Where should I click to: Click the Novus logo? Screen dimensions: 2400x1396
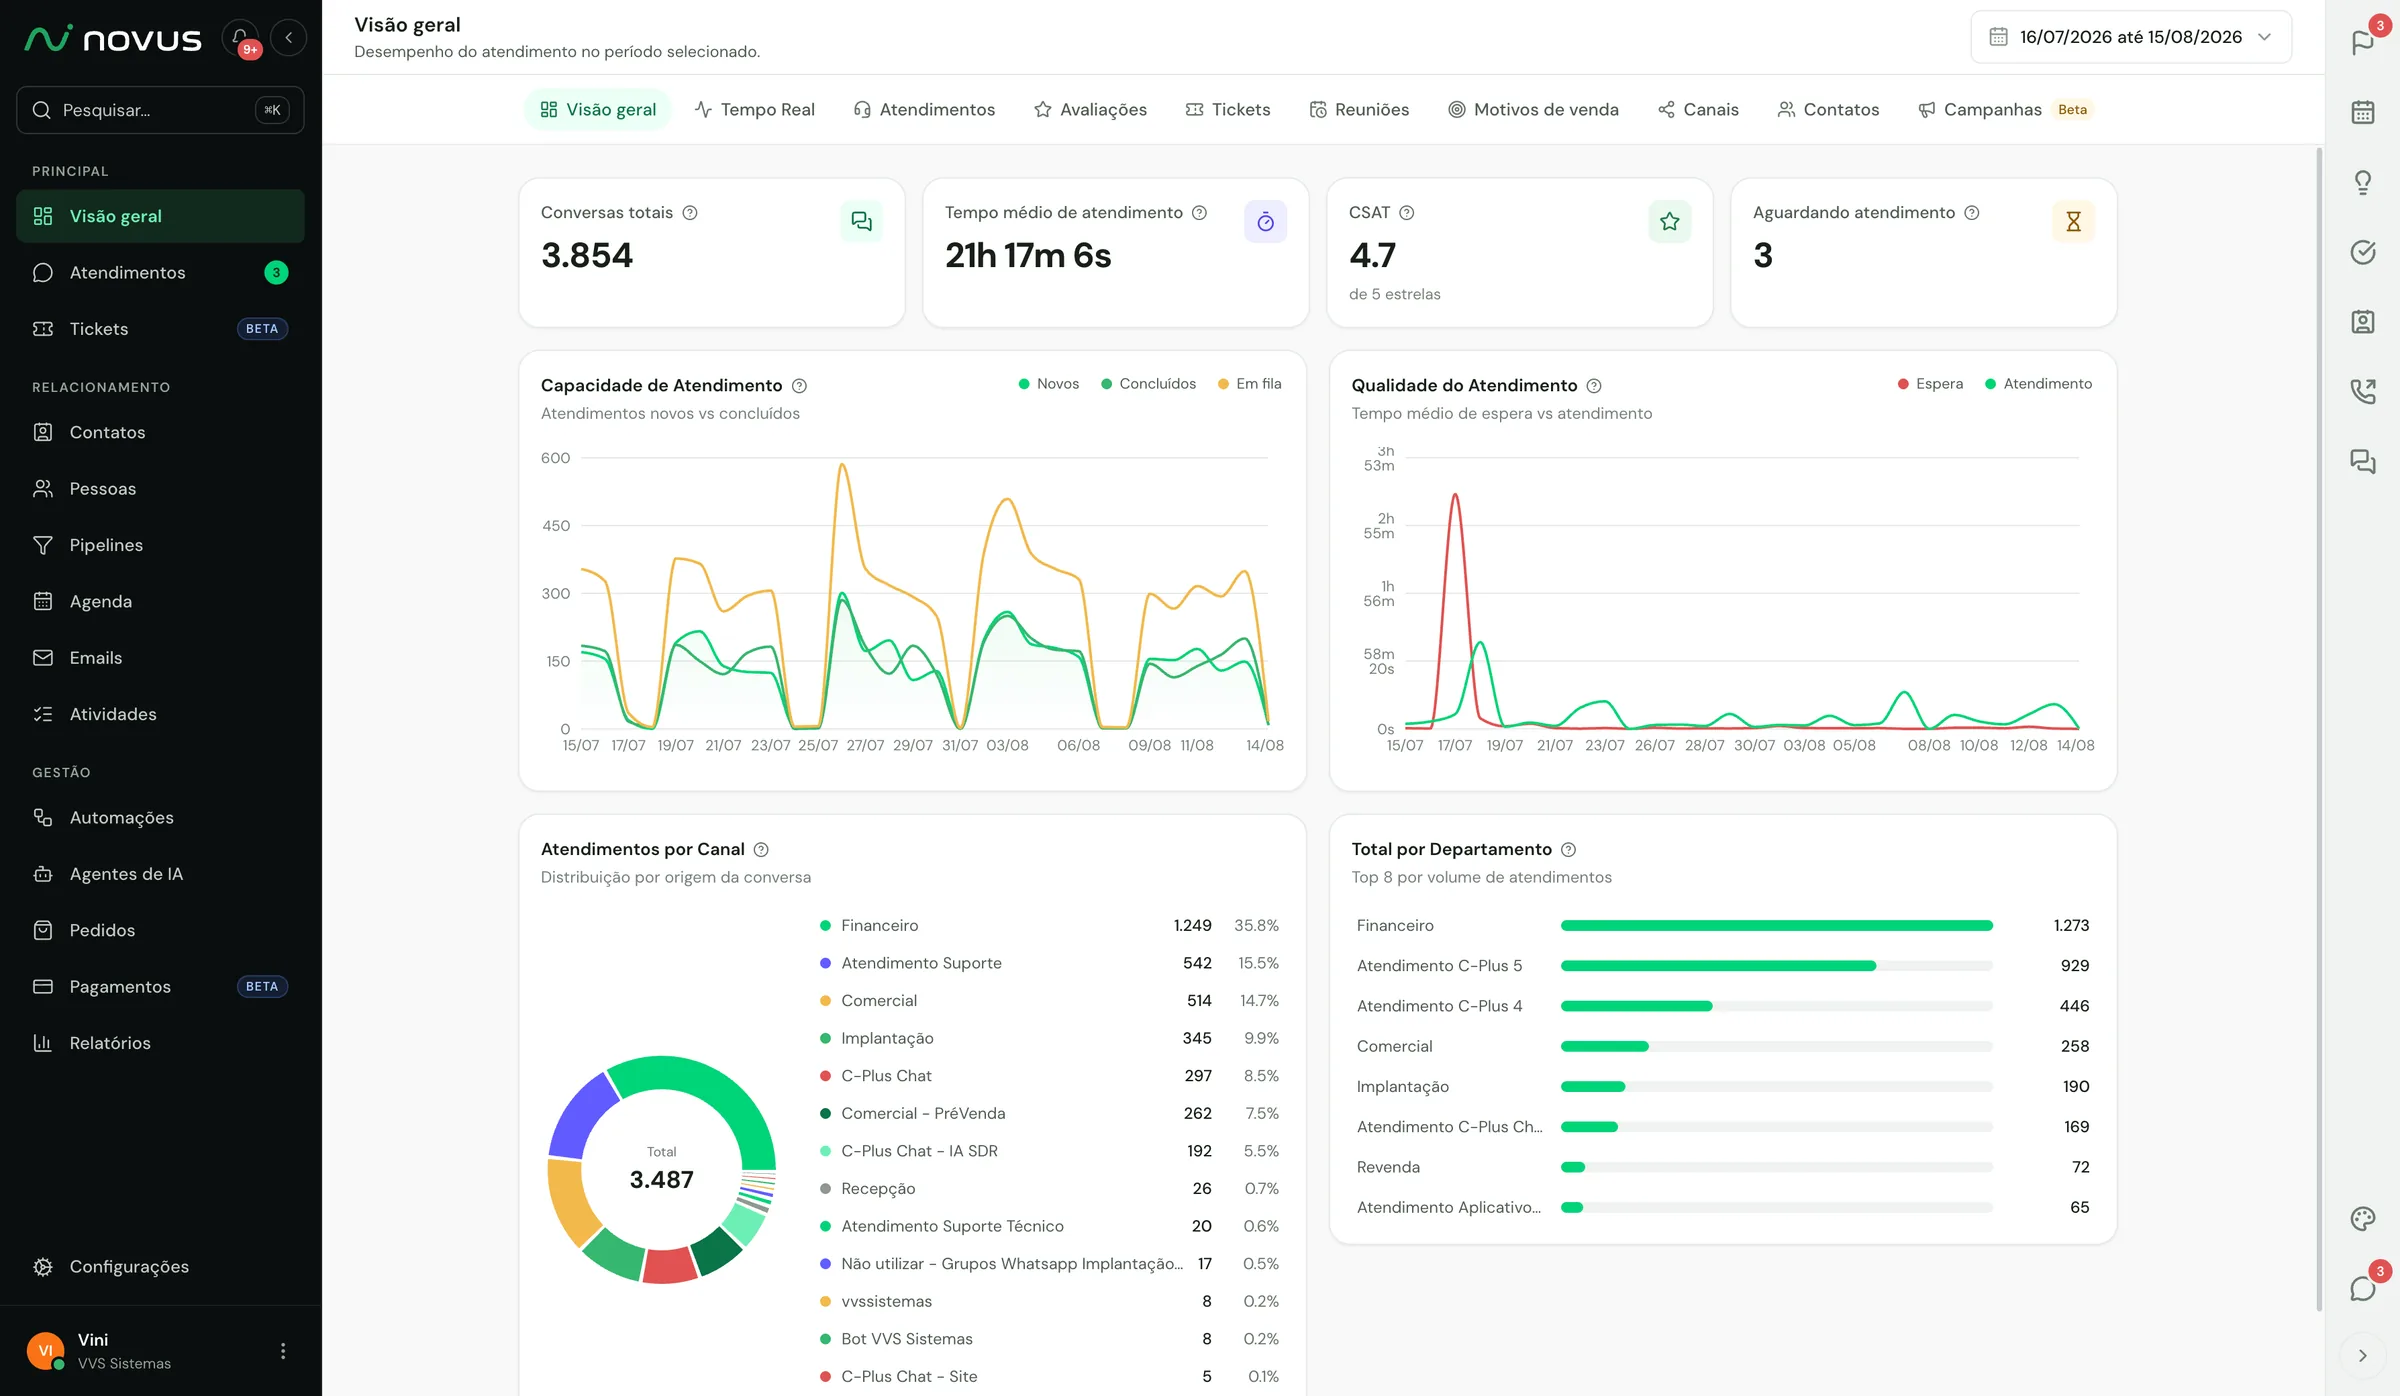point(113,39)
